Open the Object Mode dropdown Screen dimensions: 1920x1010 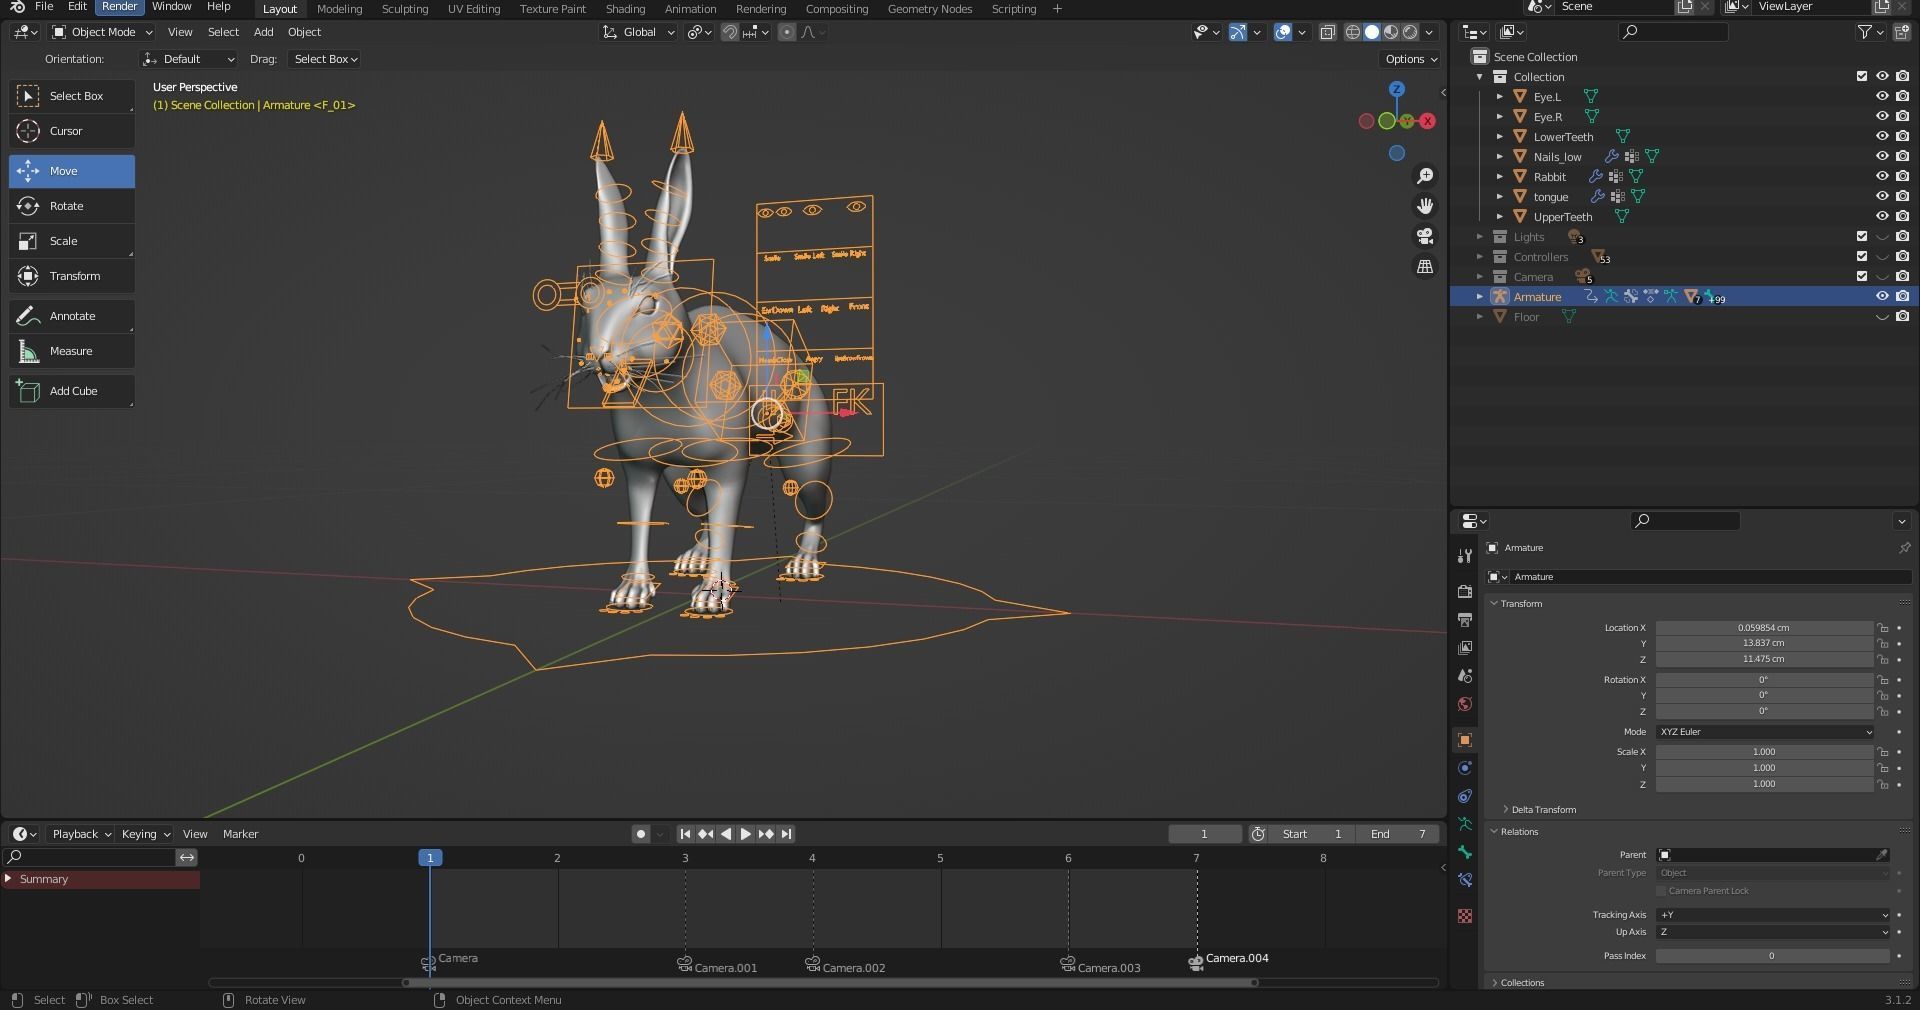pyautogui.click(x=102, y=32)
